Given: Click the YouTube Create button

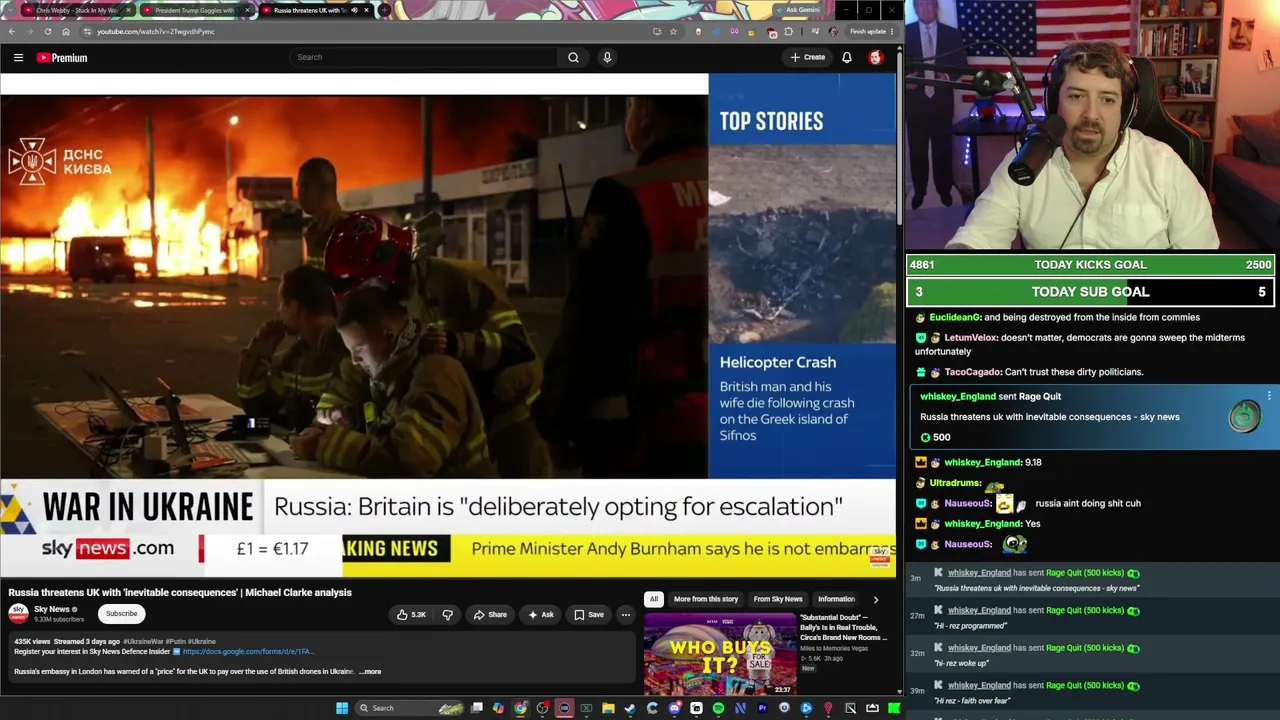Looking at the screenshot, I should [x=808, y=58].
